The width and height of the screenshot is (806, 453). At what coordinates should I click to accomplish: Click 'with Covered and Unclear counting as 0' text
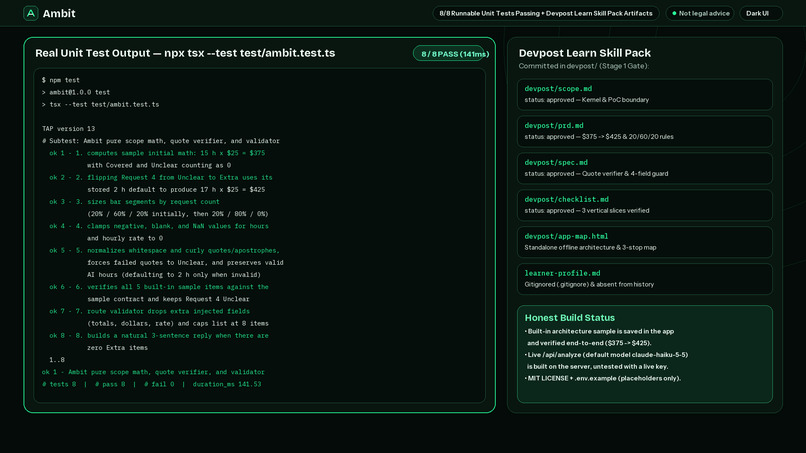(159, 165)
